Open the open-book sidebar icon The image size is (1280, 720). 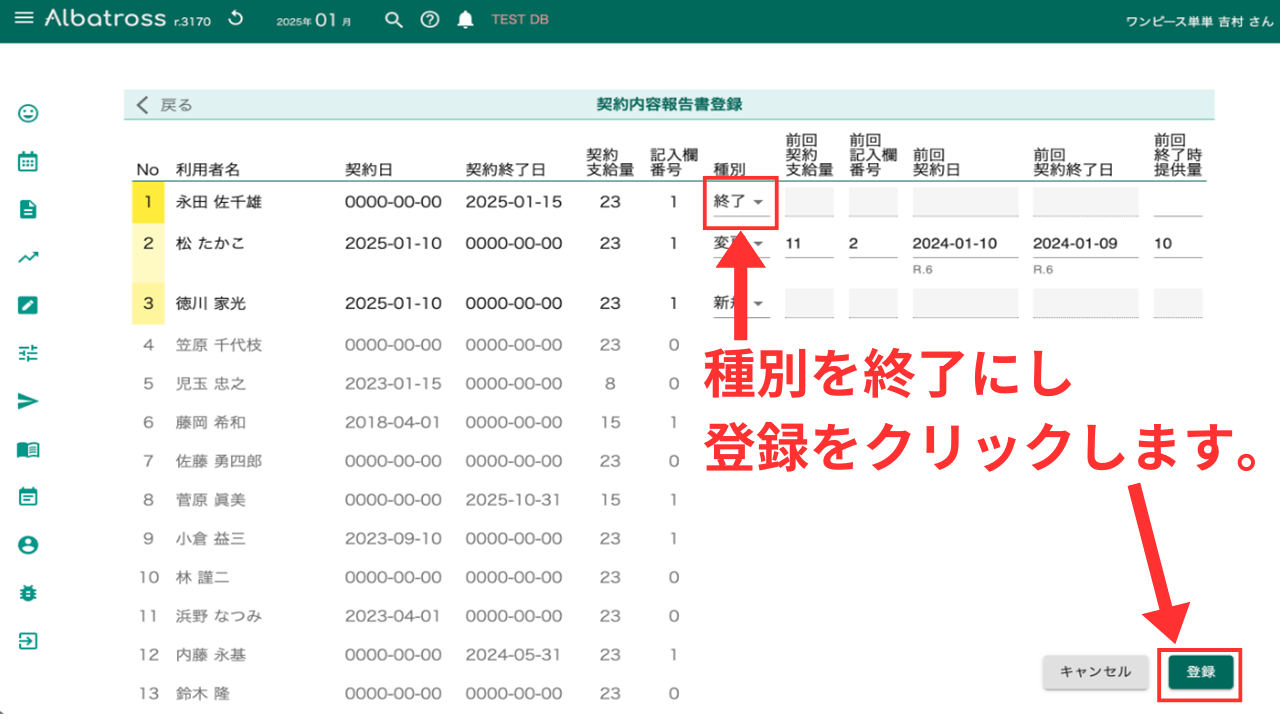point(28,449)
